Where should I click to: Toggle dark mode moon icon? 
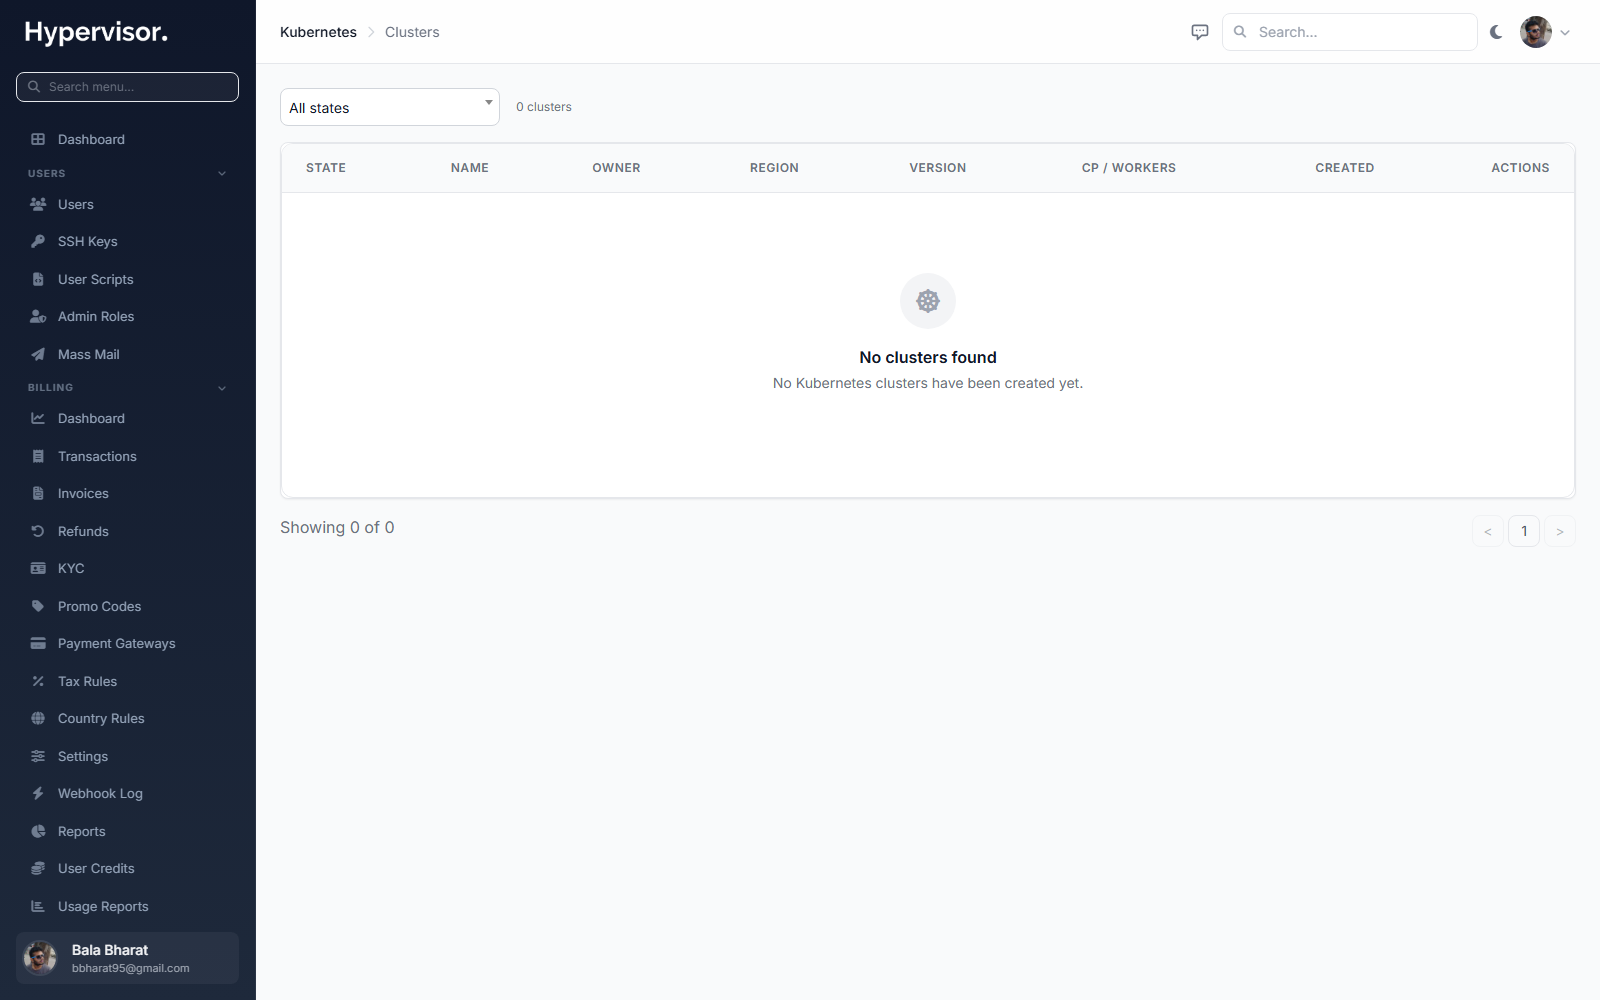click(1496, 32)
